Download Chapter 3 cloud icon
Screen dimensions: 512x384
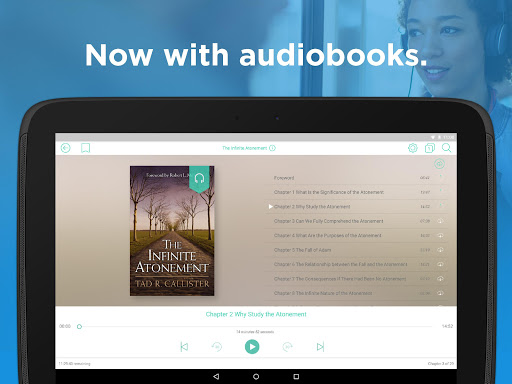(440, 221)
